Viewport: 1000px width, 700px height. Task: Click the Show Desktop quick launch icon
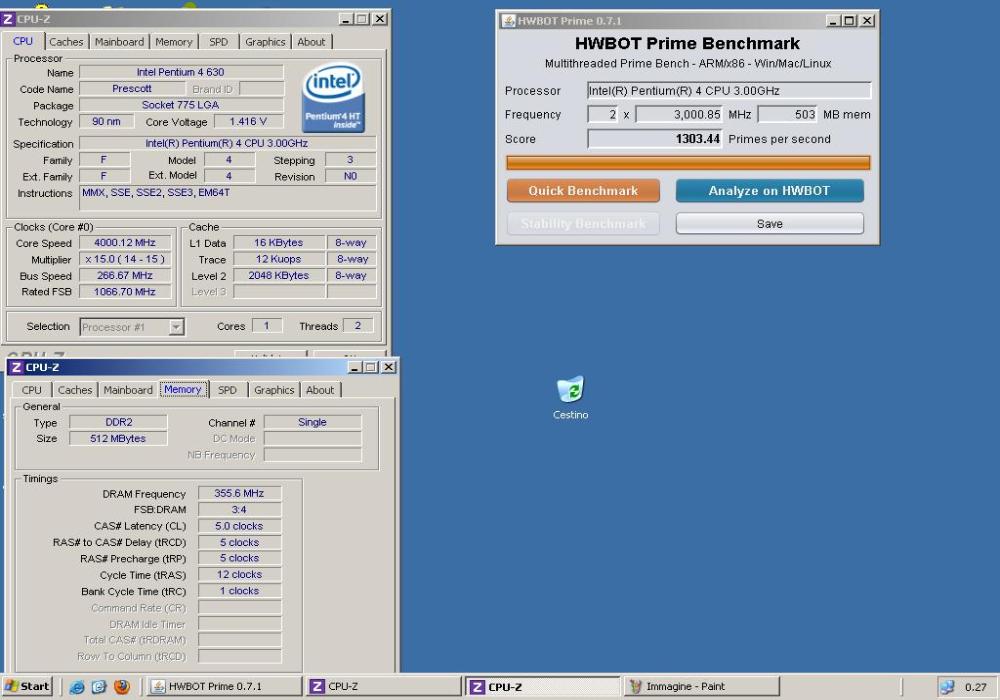[99, 687]
